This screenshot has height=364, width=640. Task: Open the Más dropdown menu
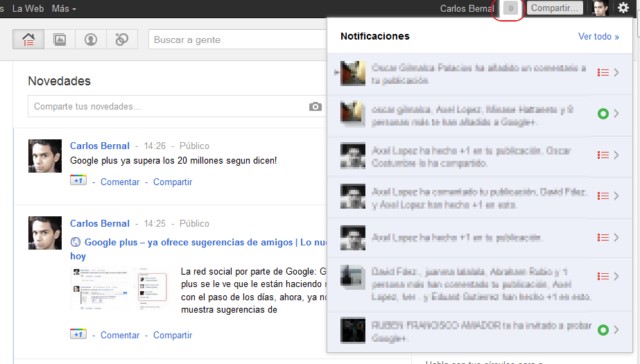(x=64, y=9)
